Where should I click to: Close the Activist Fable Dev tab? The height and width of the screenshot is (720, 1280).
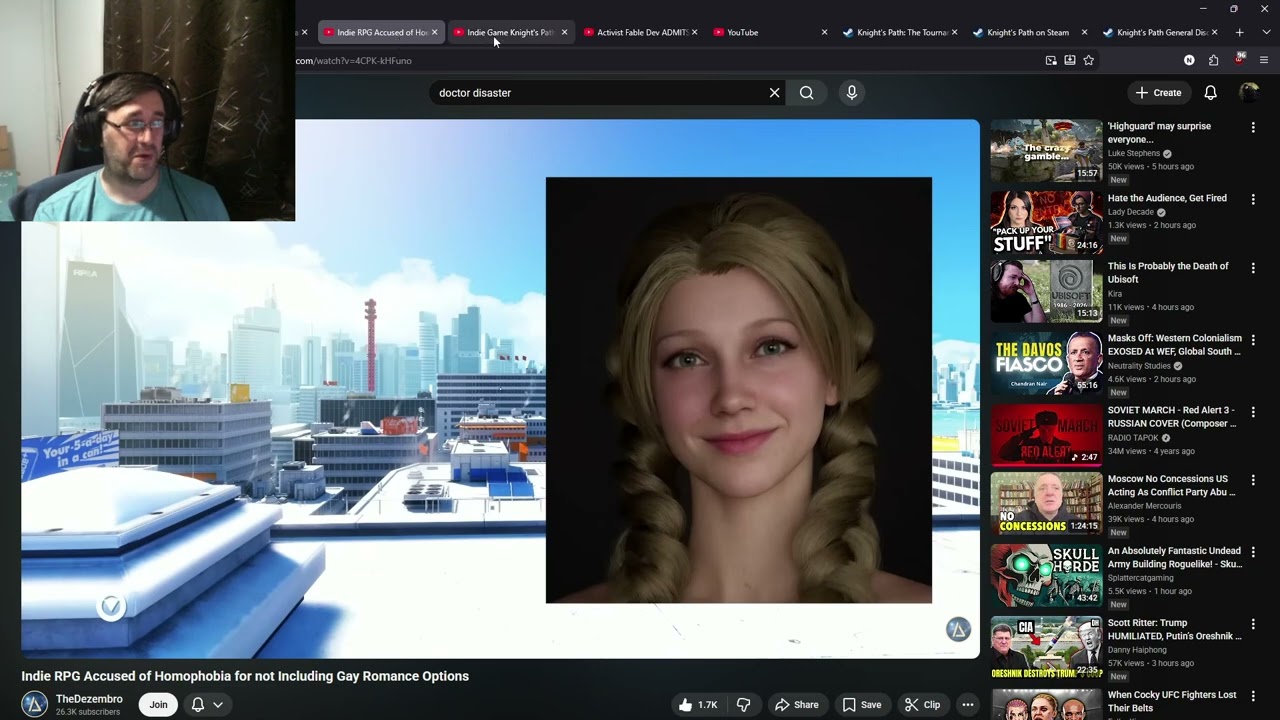(694, 32)
